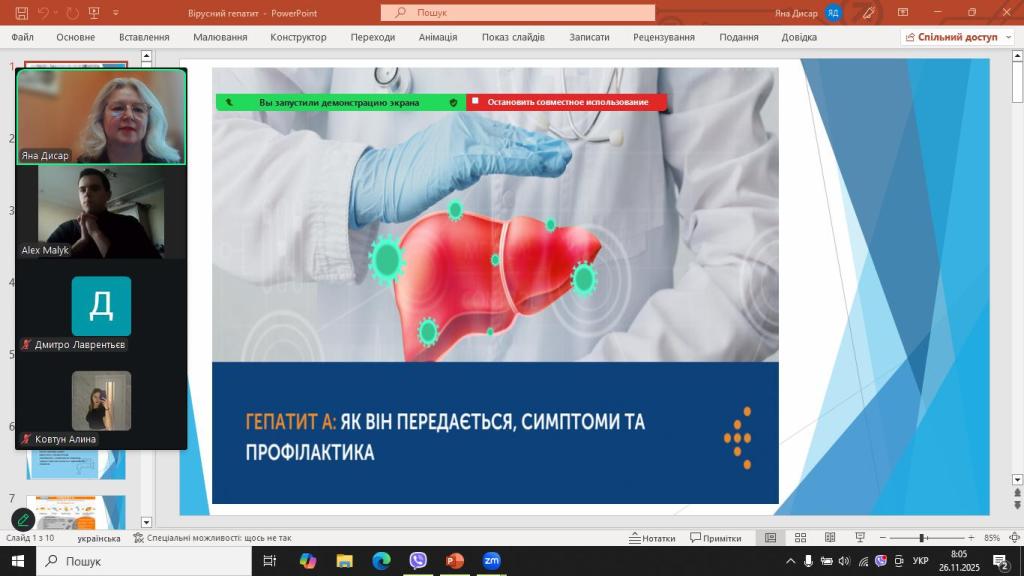Show hidden system tray icons
Image resolution: width=1024 pixels, height=576 pixels.
(790, 561)
